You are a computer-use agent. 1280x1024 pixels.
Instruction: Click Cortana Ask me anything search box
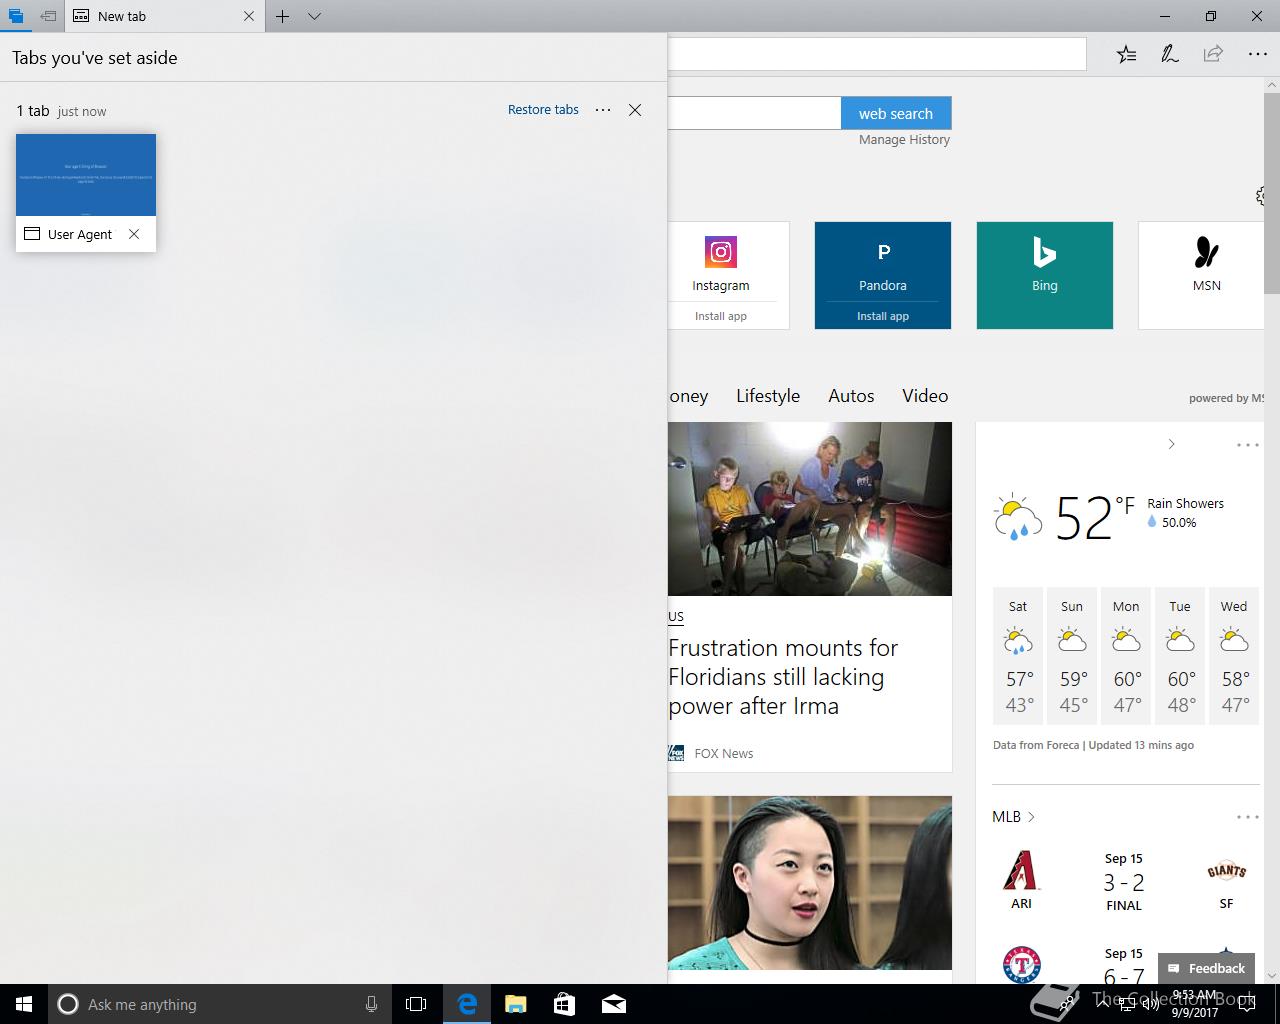coord(219,1004)
